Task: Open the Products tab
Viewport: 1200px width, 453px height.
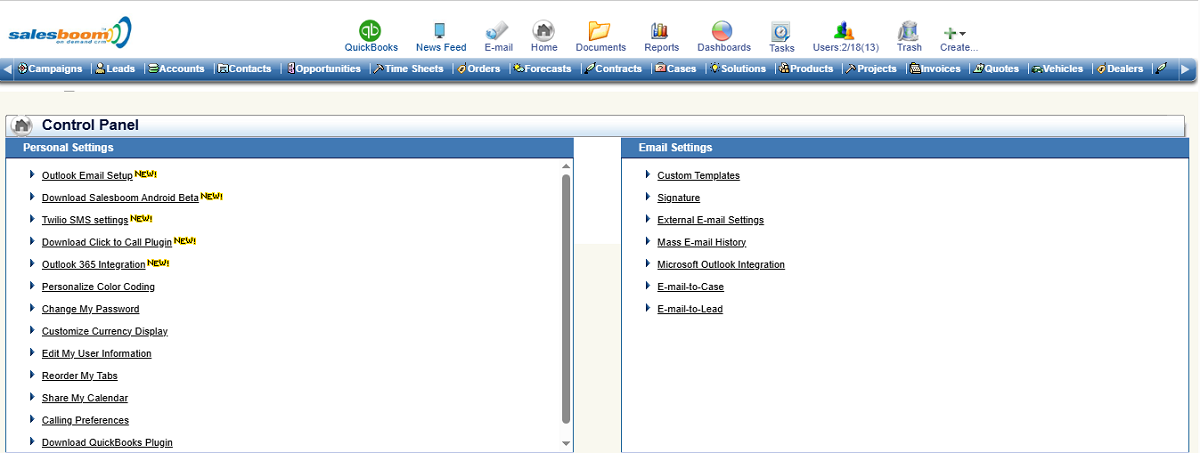Action: (806, 69)
